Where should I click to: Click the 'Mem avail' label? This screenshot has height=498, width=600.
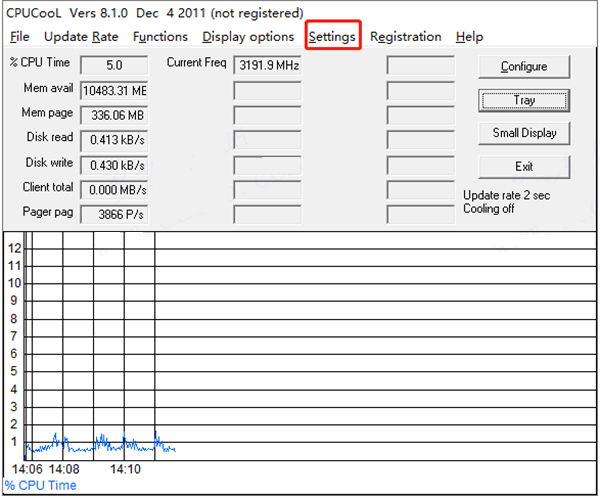point(48,88)
